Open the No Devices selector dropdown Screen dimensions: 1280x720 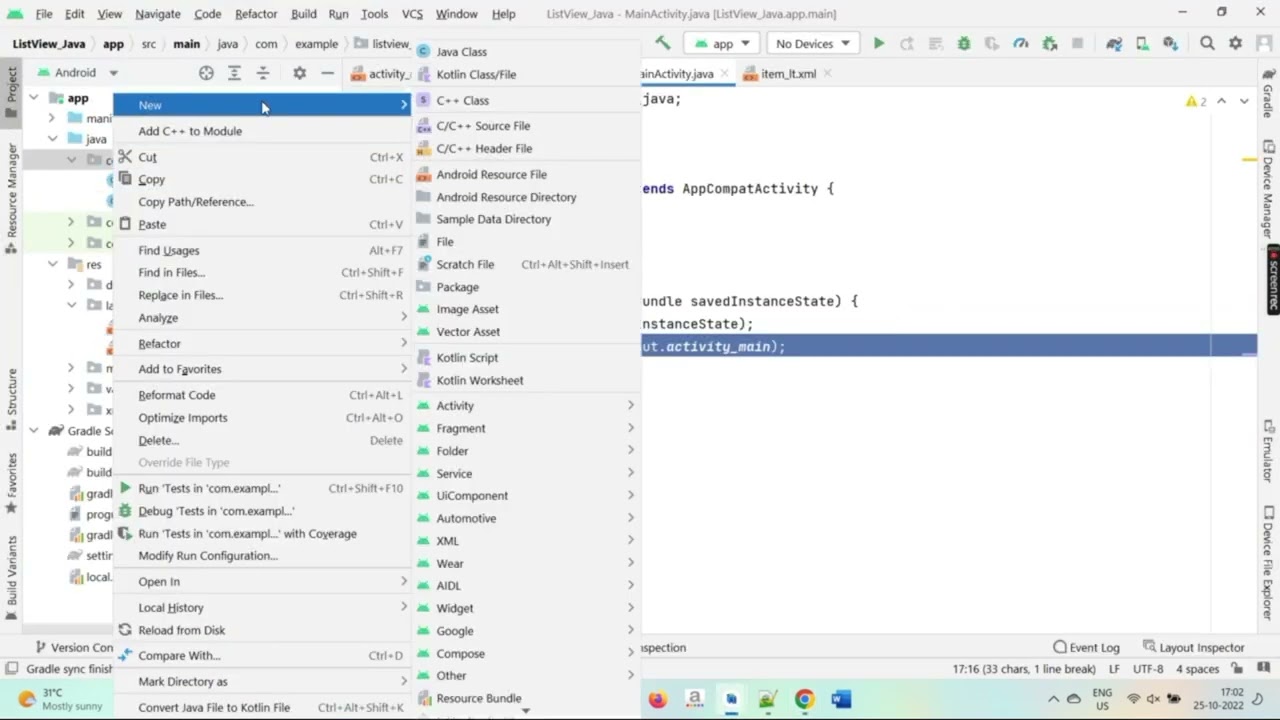click(812, 43)
